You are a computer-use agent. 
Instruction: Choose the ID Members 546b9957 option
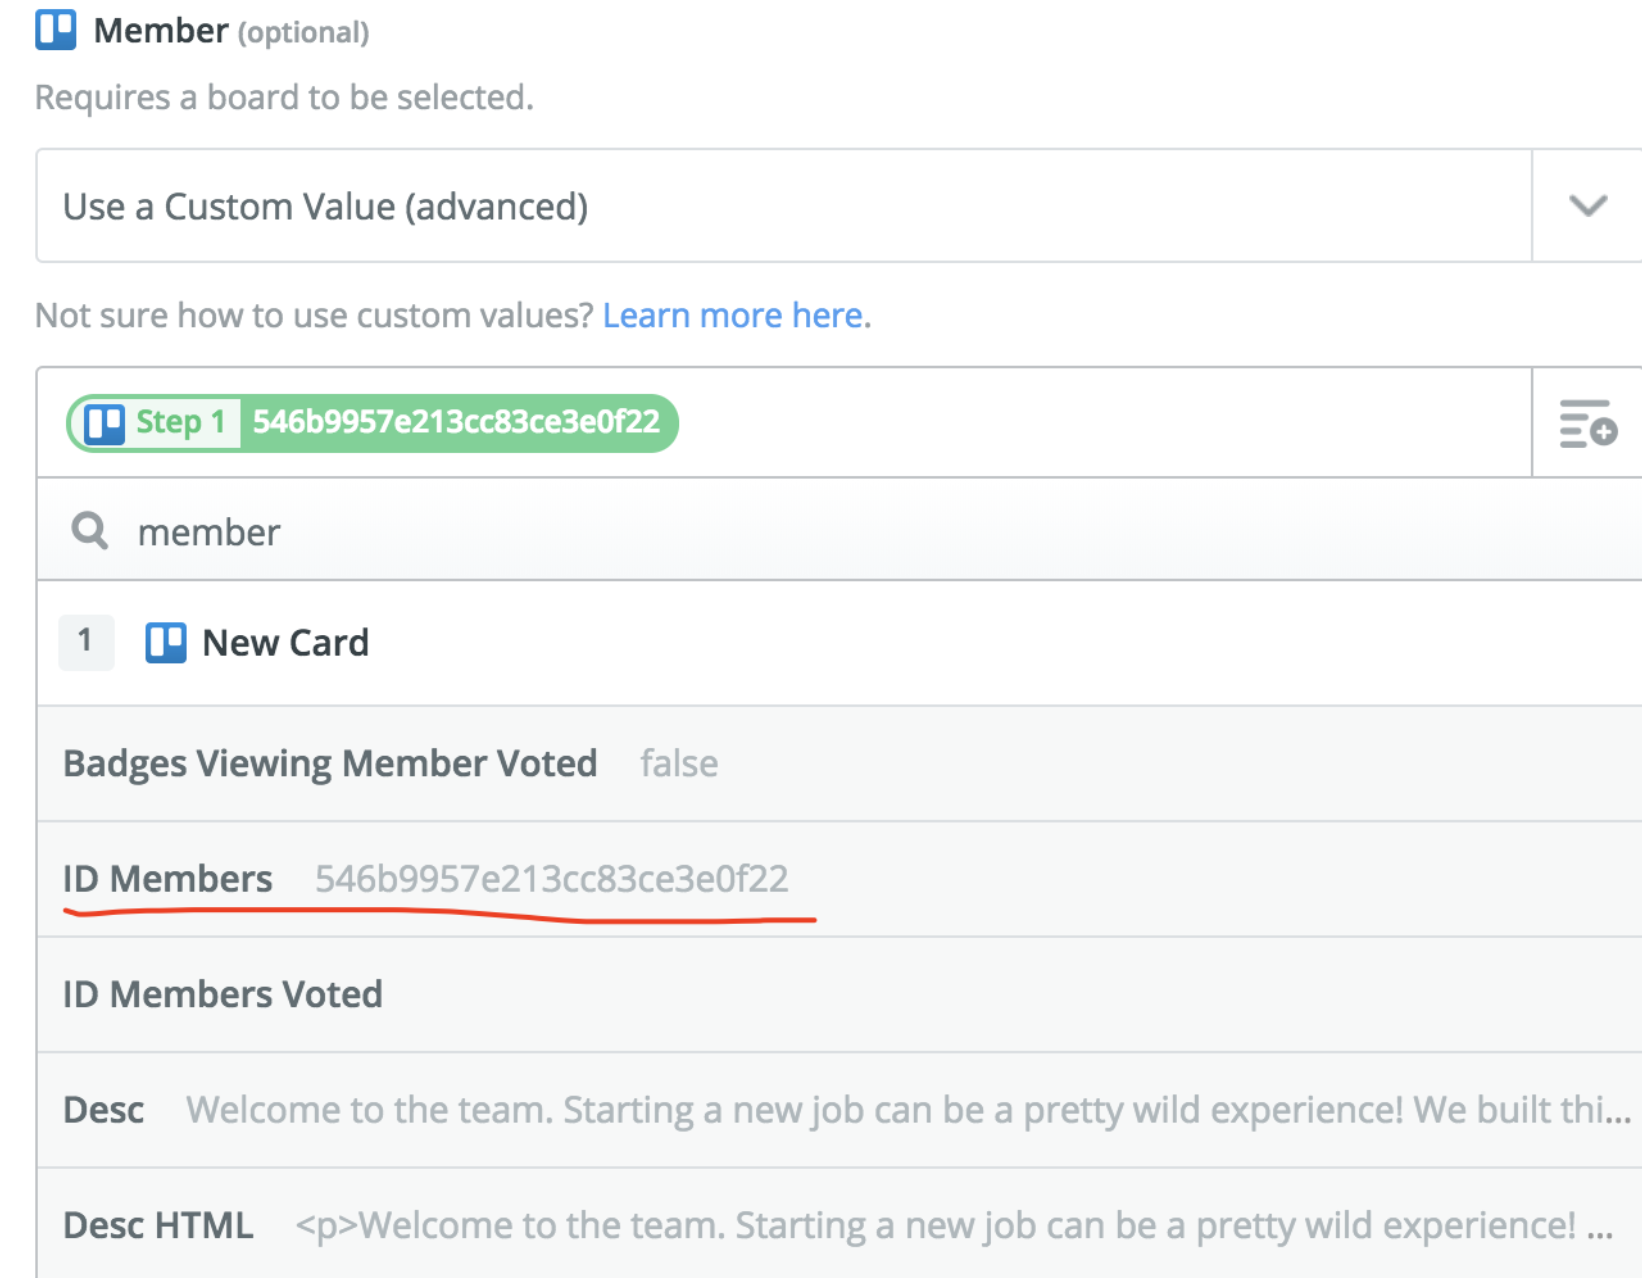[426, 879]
